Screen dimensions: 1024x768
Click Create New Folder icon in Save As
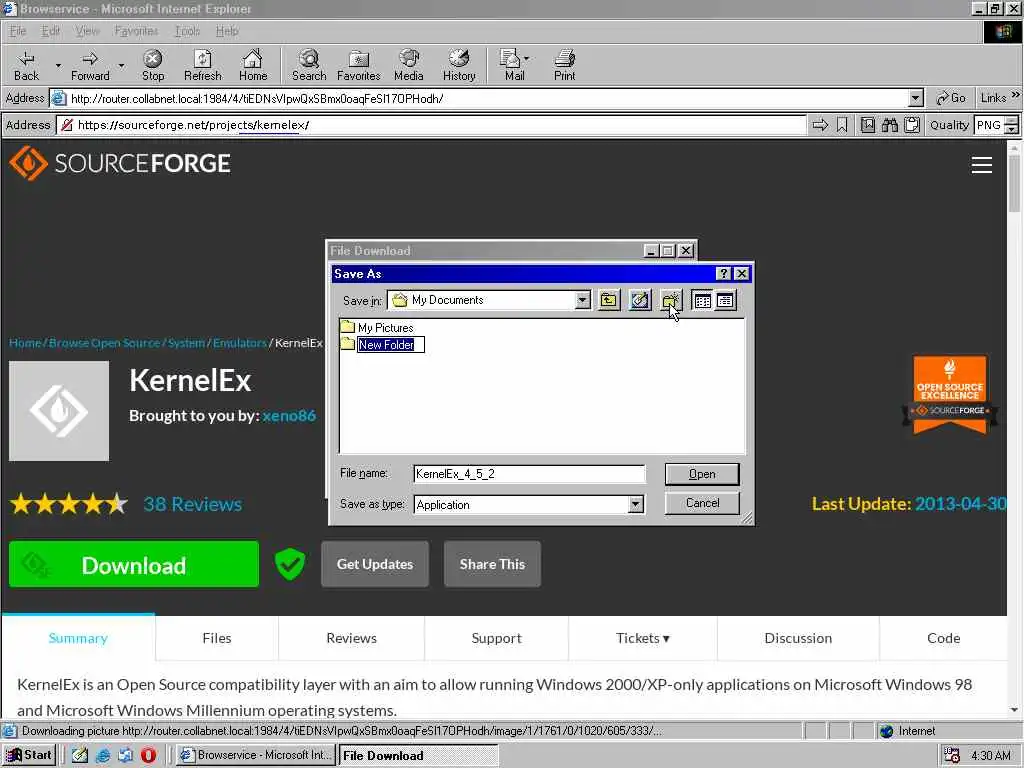671,300
